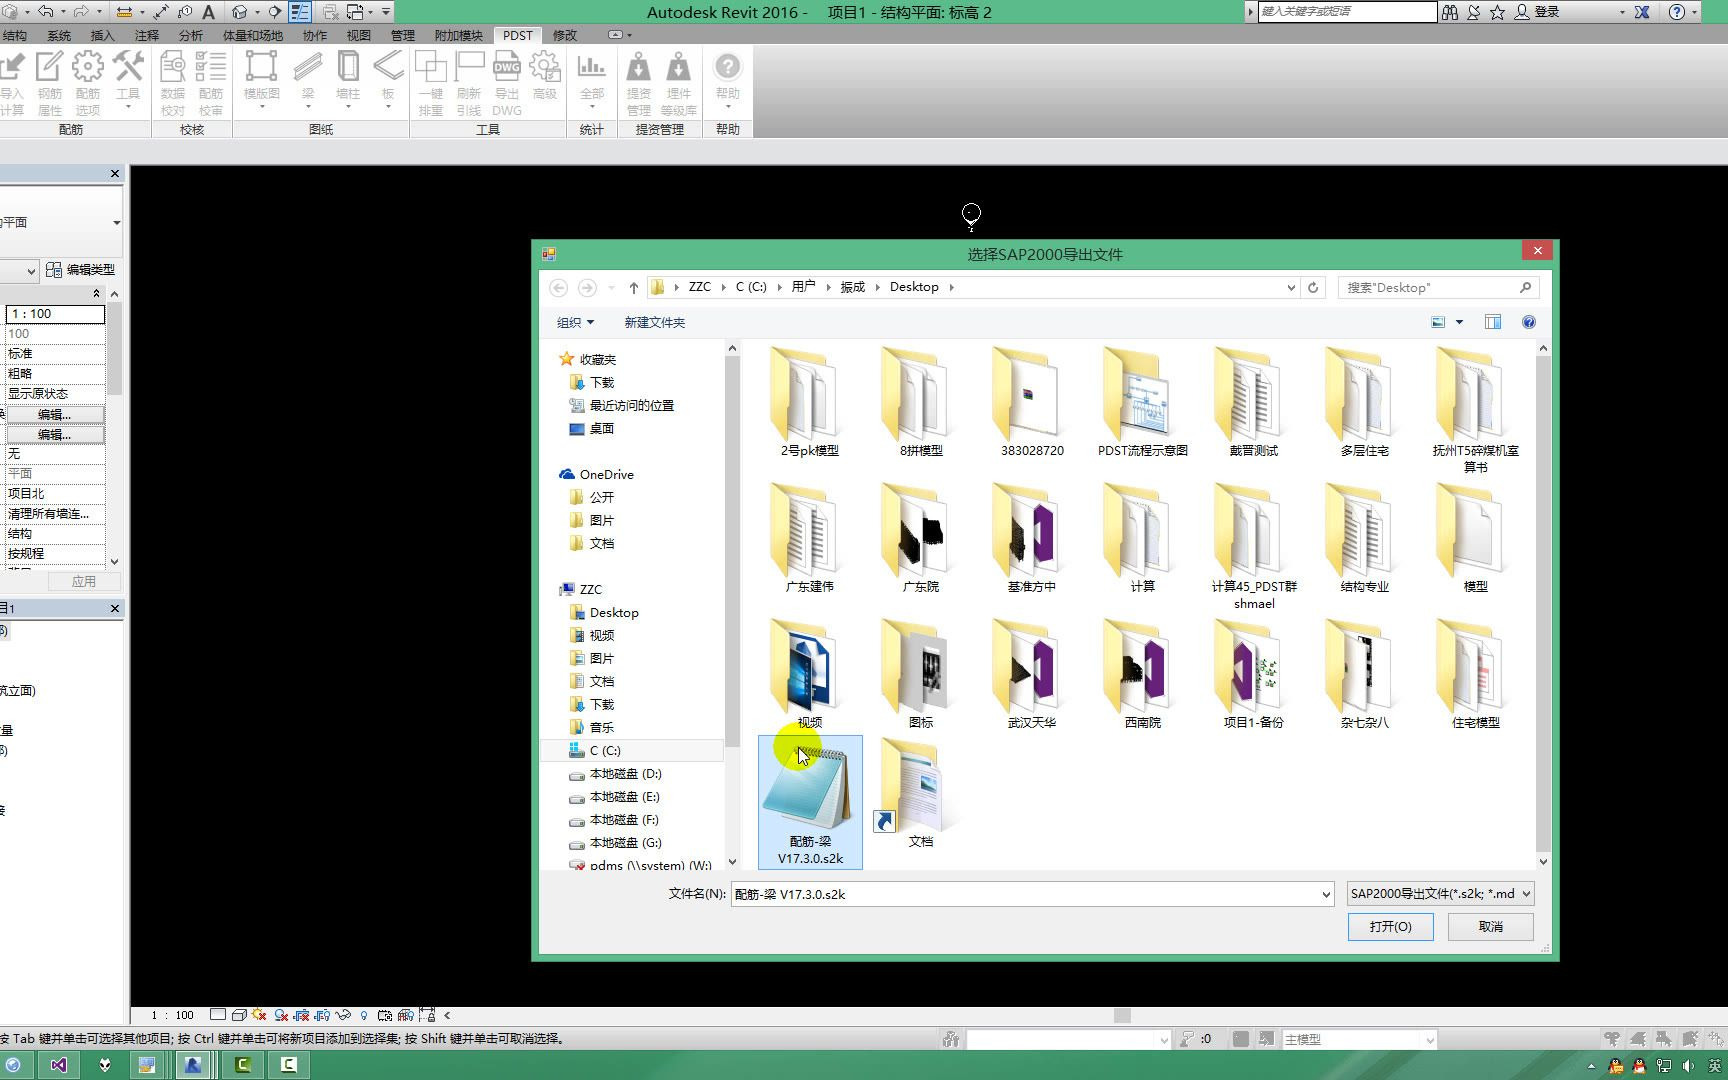Select 最近访问的位置 in favorites

[x=632, y=406]
